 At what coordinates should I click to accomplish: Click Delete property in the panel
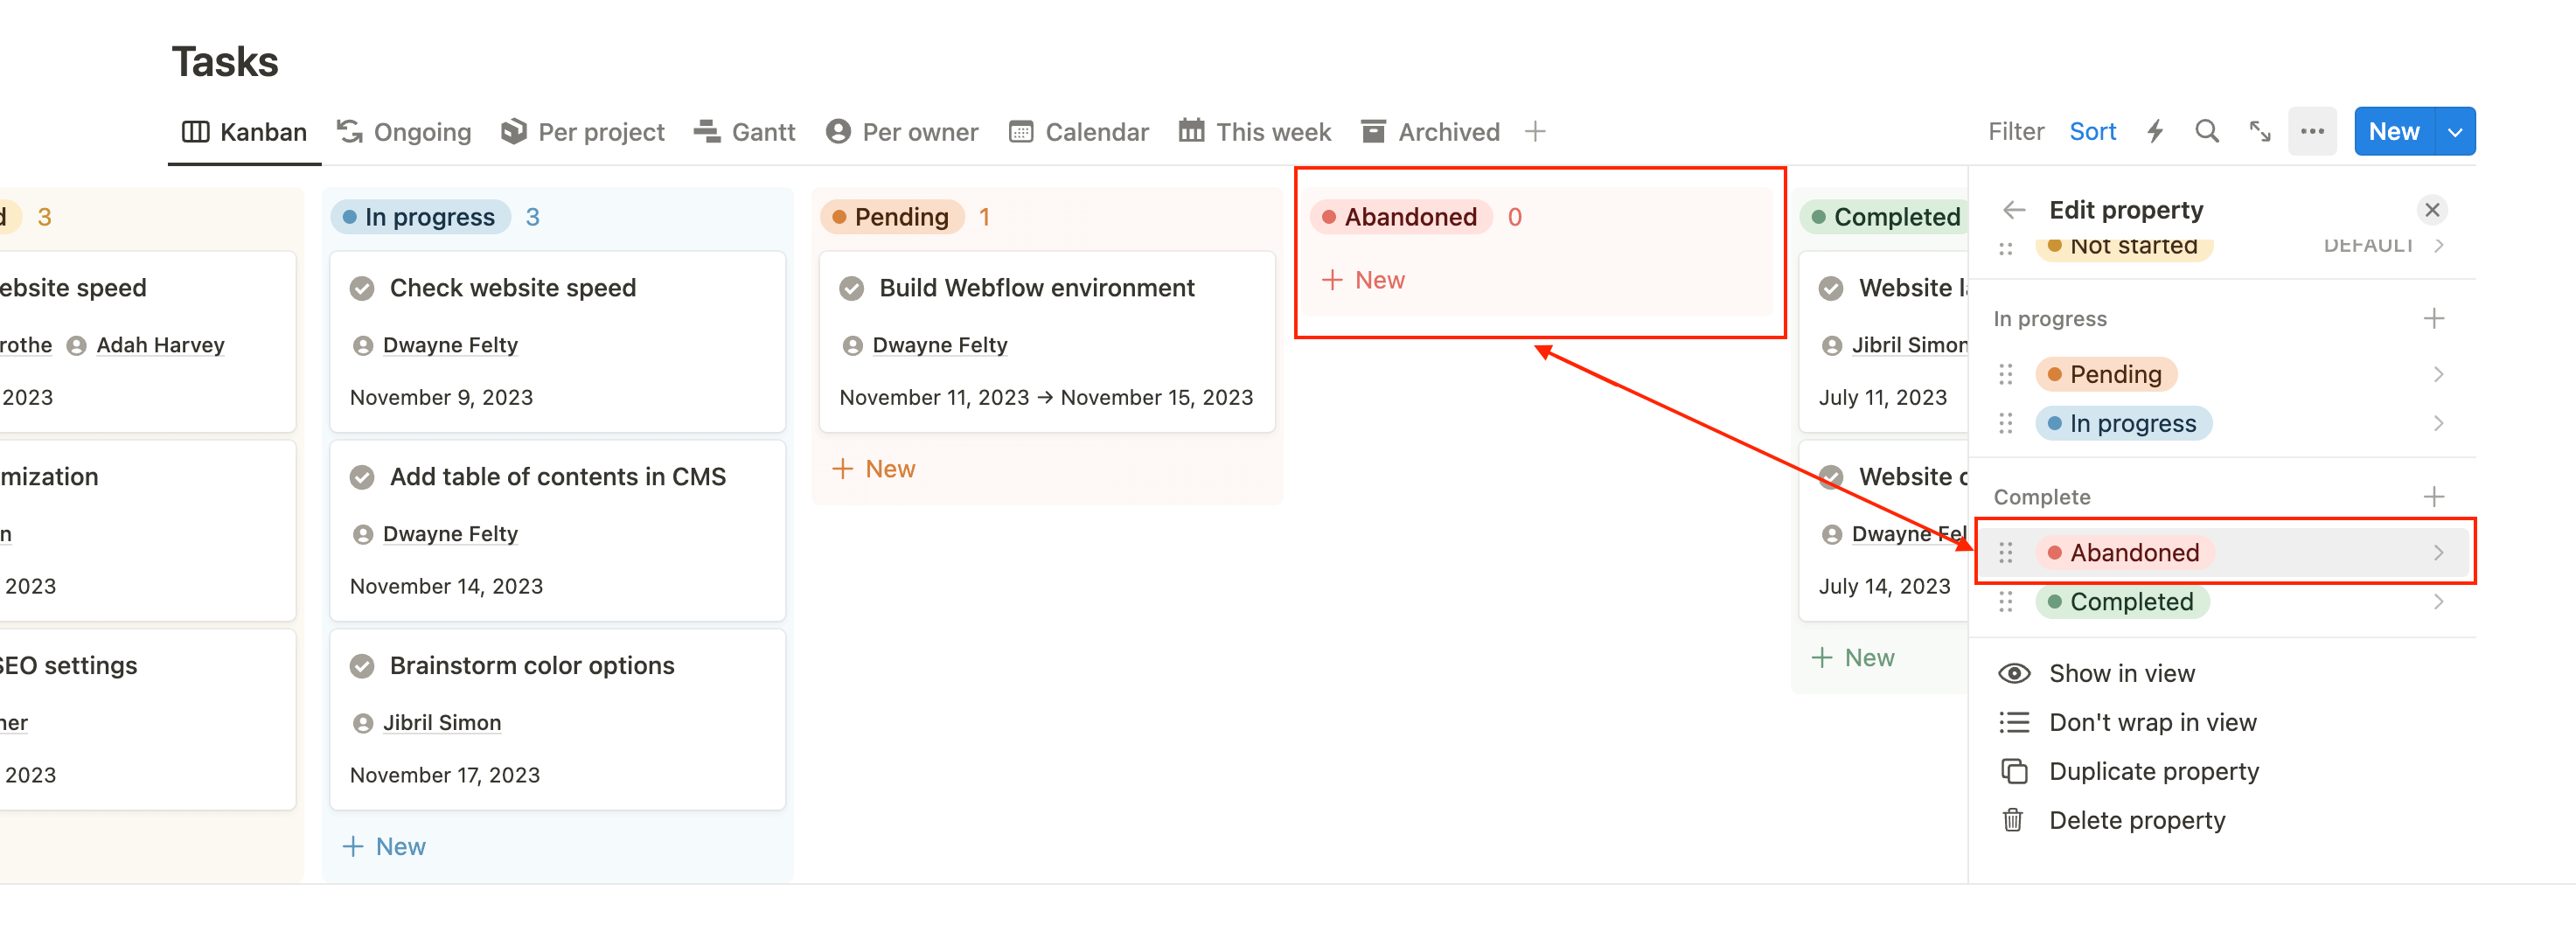tap(2137, 819)
